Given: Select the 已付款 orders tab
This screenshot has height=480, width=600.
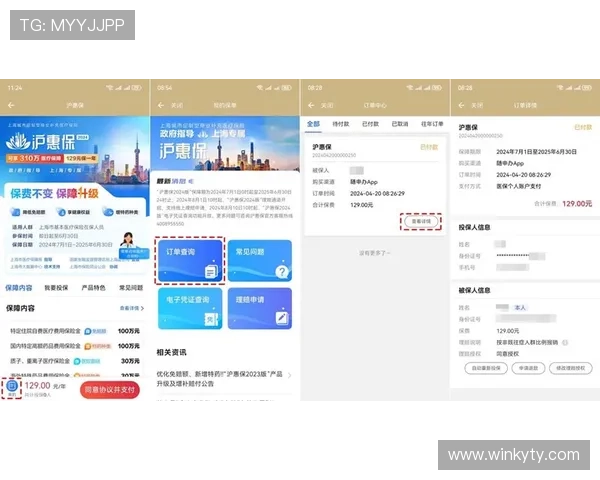Looking at the screenshot, I should 370,124.
